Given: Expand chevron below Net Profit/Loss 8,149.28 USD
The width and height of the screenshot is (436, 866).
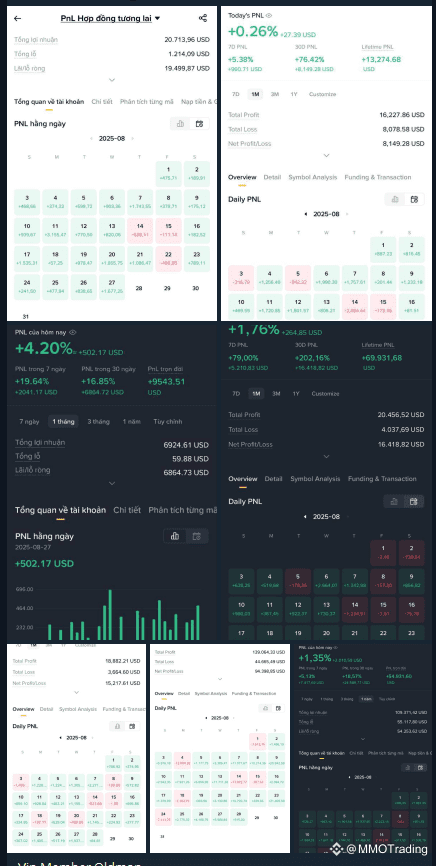Looking at the screenshot, I should [x=326, y=156].
